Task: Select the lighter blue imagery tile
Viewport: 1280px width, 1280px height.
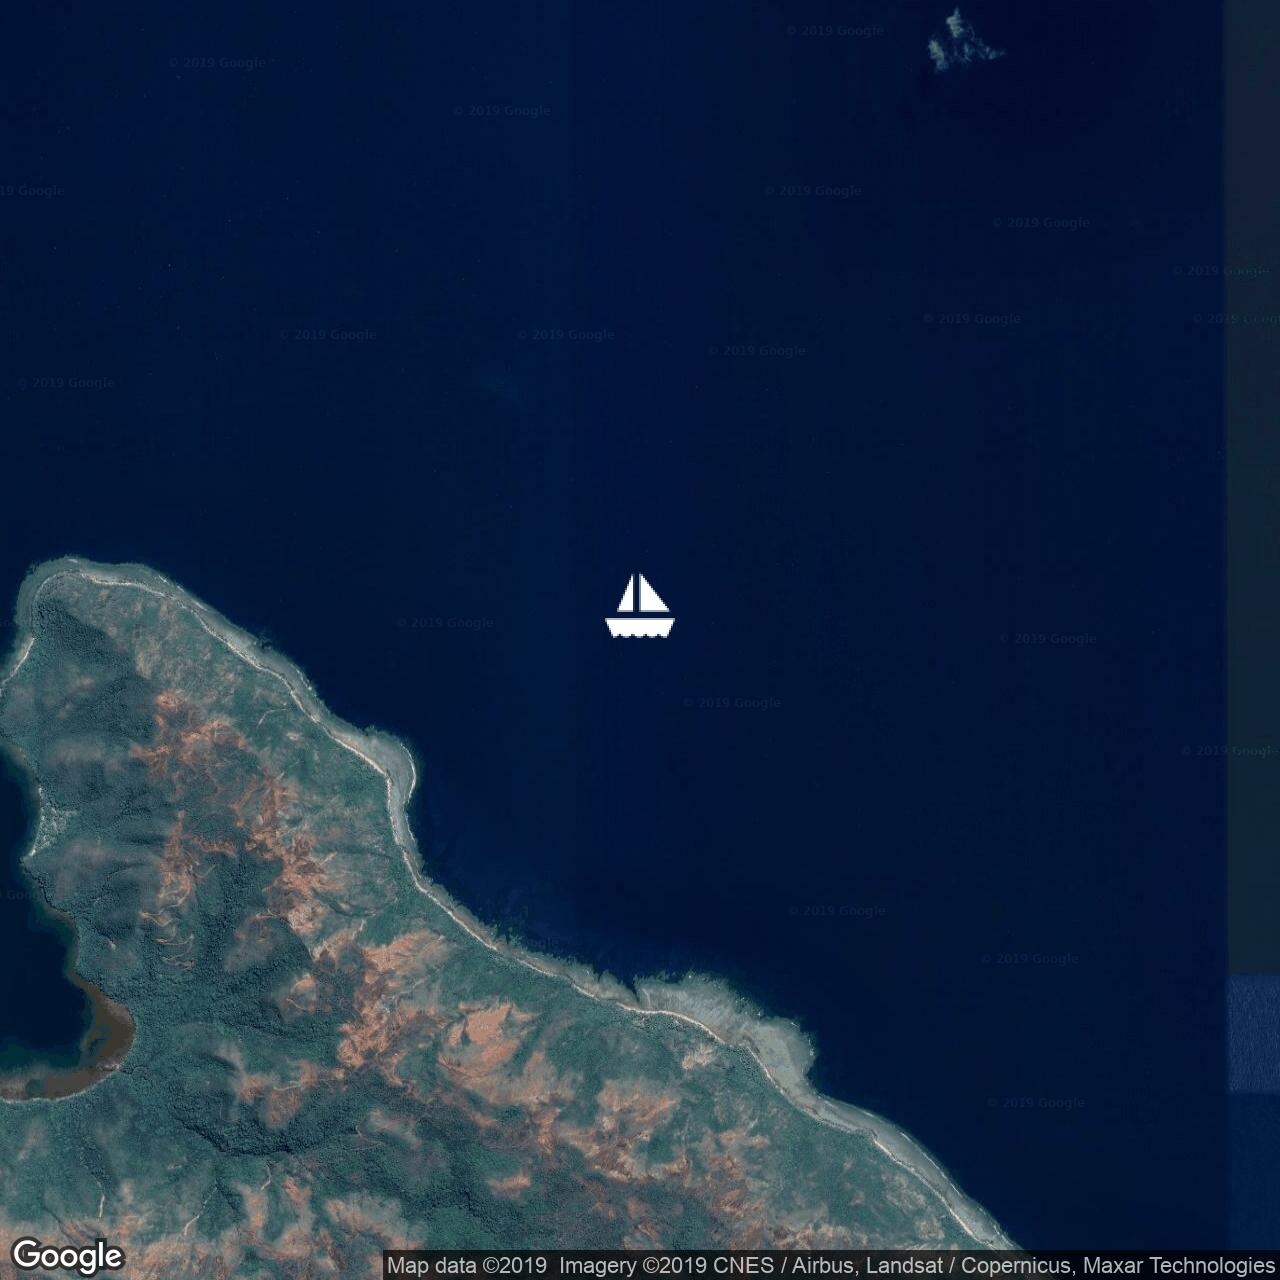Action: tap(1252, 1030)
